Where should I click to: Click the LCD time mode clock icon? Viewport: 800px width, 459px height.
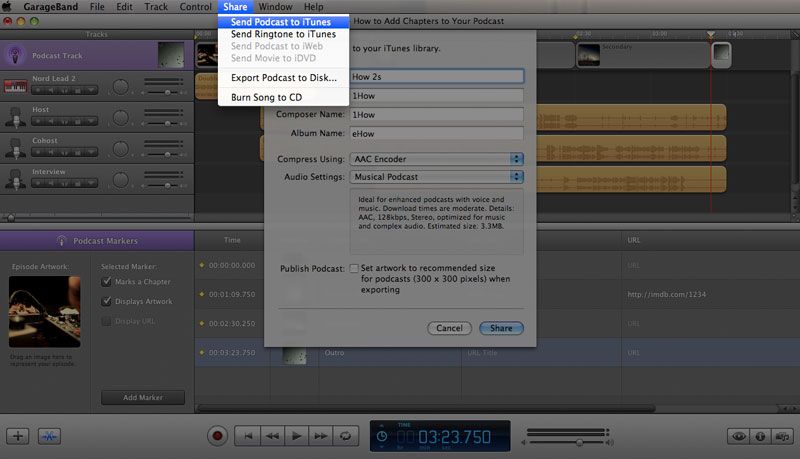382,437
